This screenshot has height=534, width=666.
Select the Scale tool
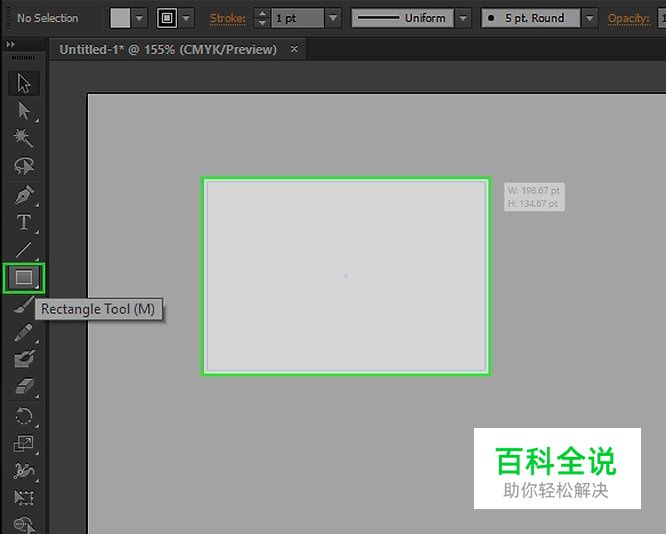coord(24,443)
